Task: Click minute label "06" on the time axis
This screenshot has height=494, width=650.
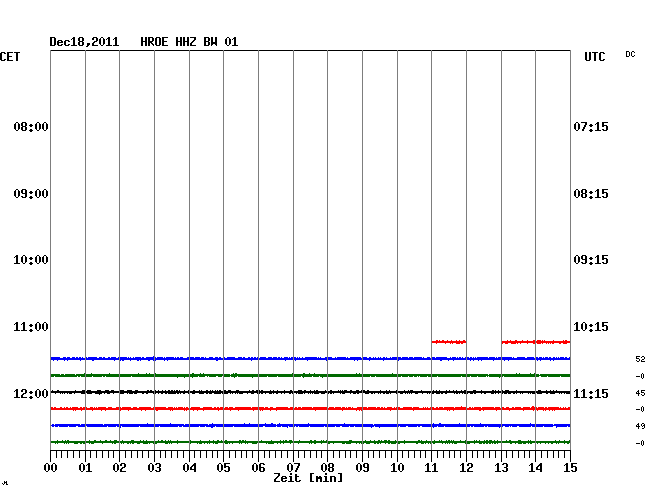Action: coord(258,468)
